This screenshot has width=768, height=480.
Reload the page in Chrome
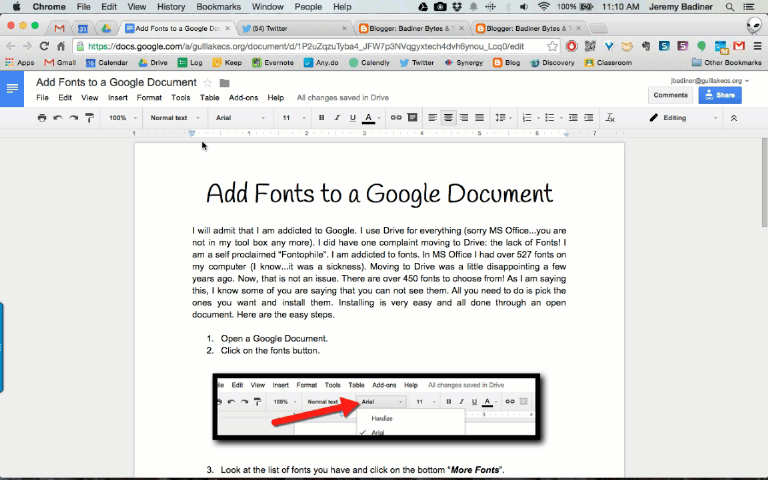(x=44, y=46)
